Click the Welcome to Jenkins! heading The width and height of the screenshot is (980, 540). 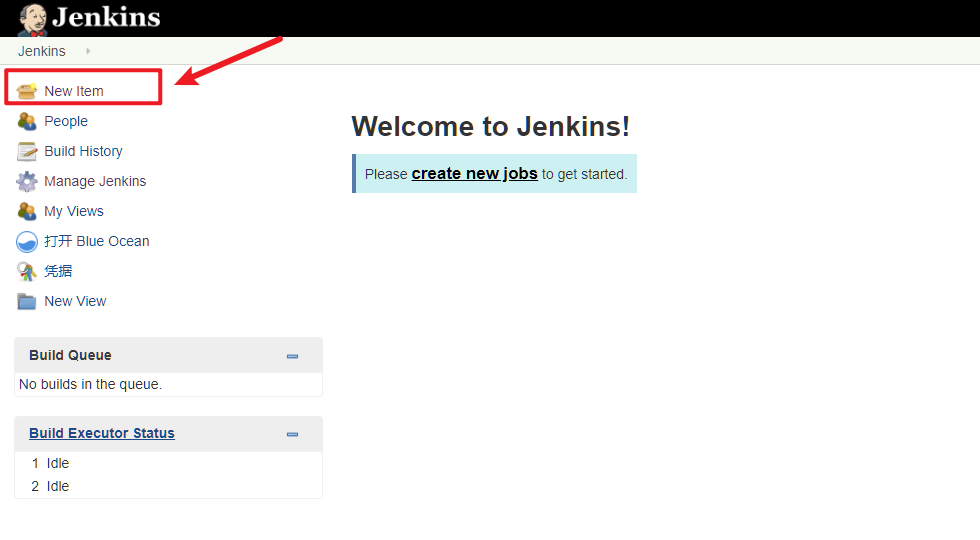click(x=491, y=126)
